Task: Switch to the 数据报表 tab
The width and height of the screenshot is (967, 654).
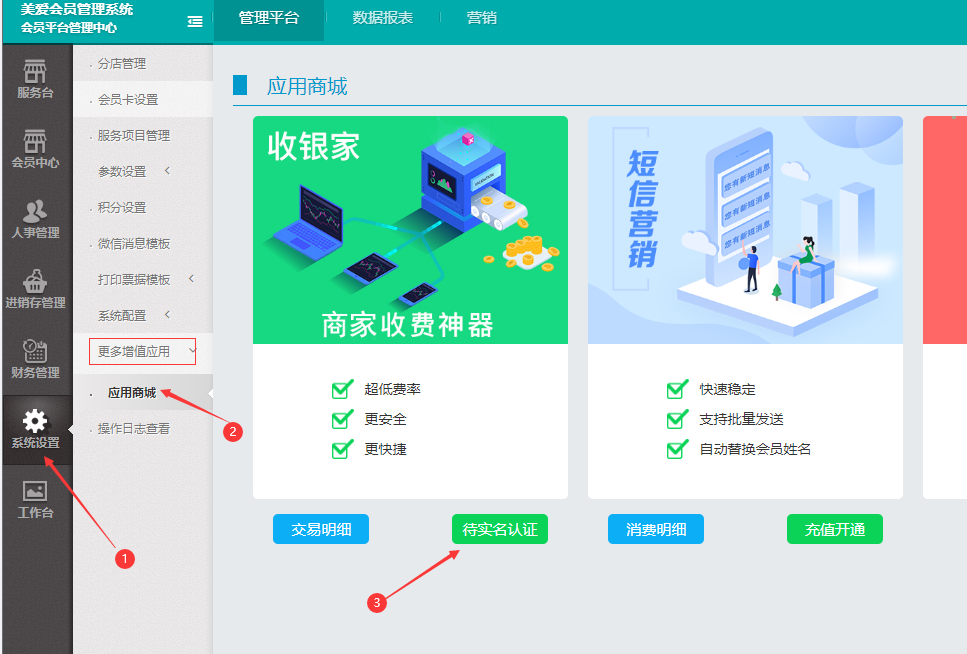Action: [385, 18]
